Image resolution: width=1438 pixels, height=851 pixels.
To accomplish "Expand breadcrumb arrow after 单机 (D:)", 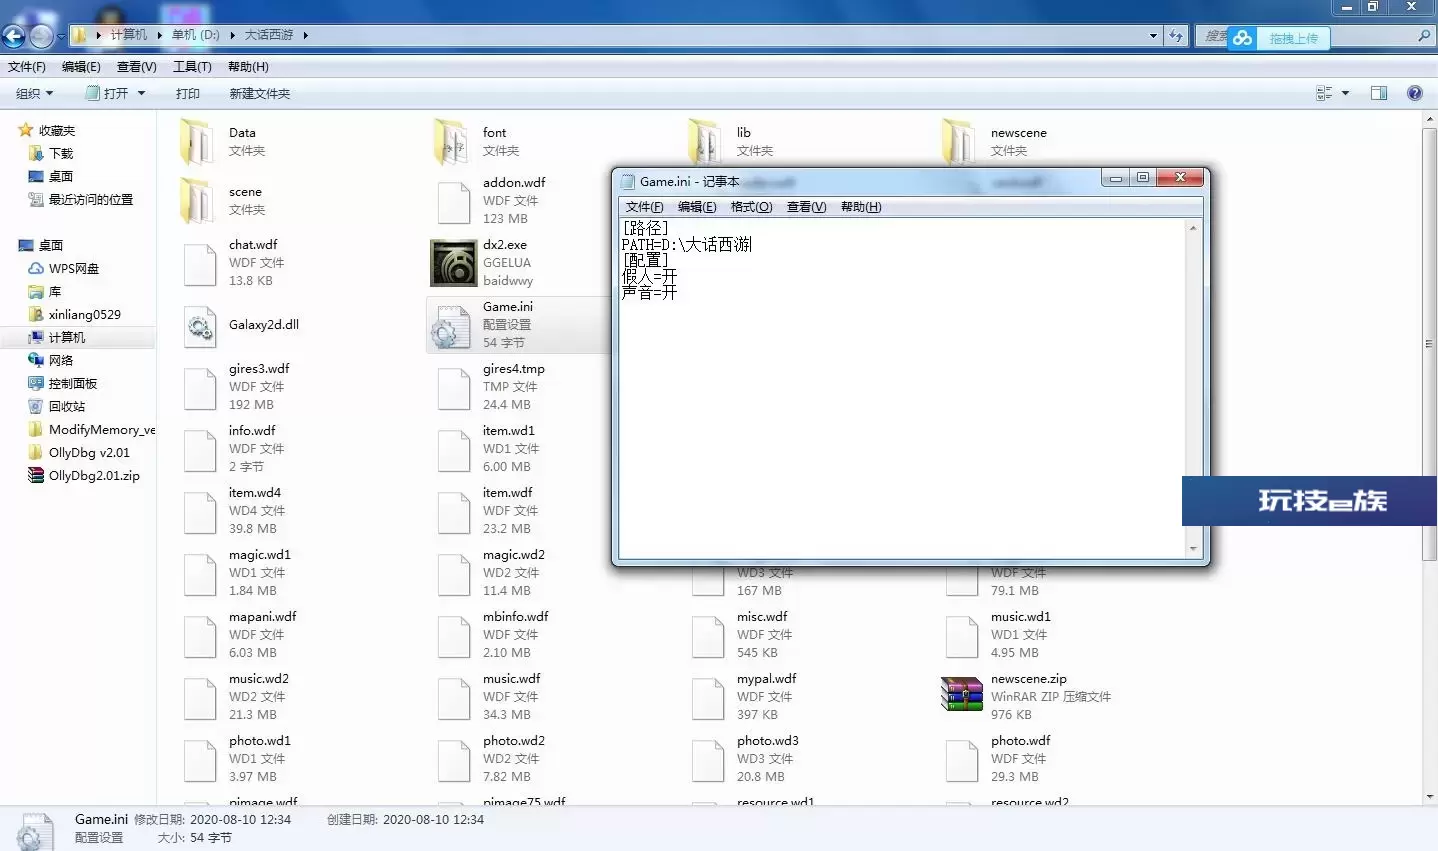I will (x=232, y=35).
